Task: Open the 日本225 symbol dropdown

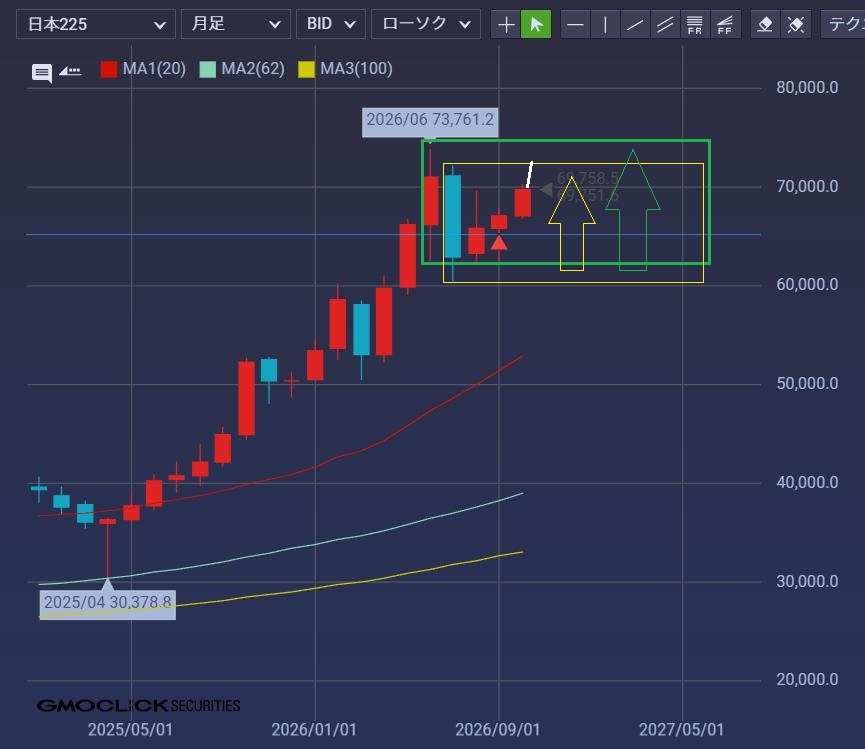Action: [x=96, y=24]
